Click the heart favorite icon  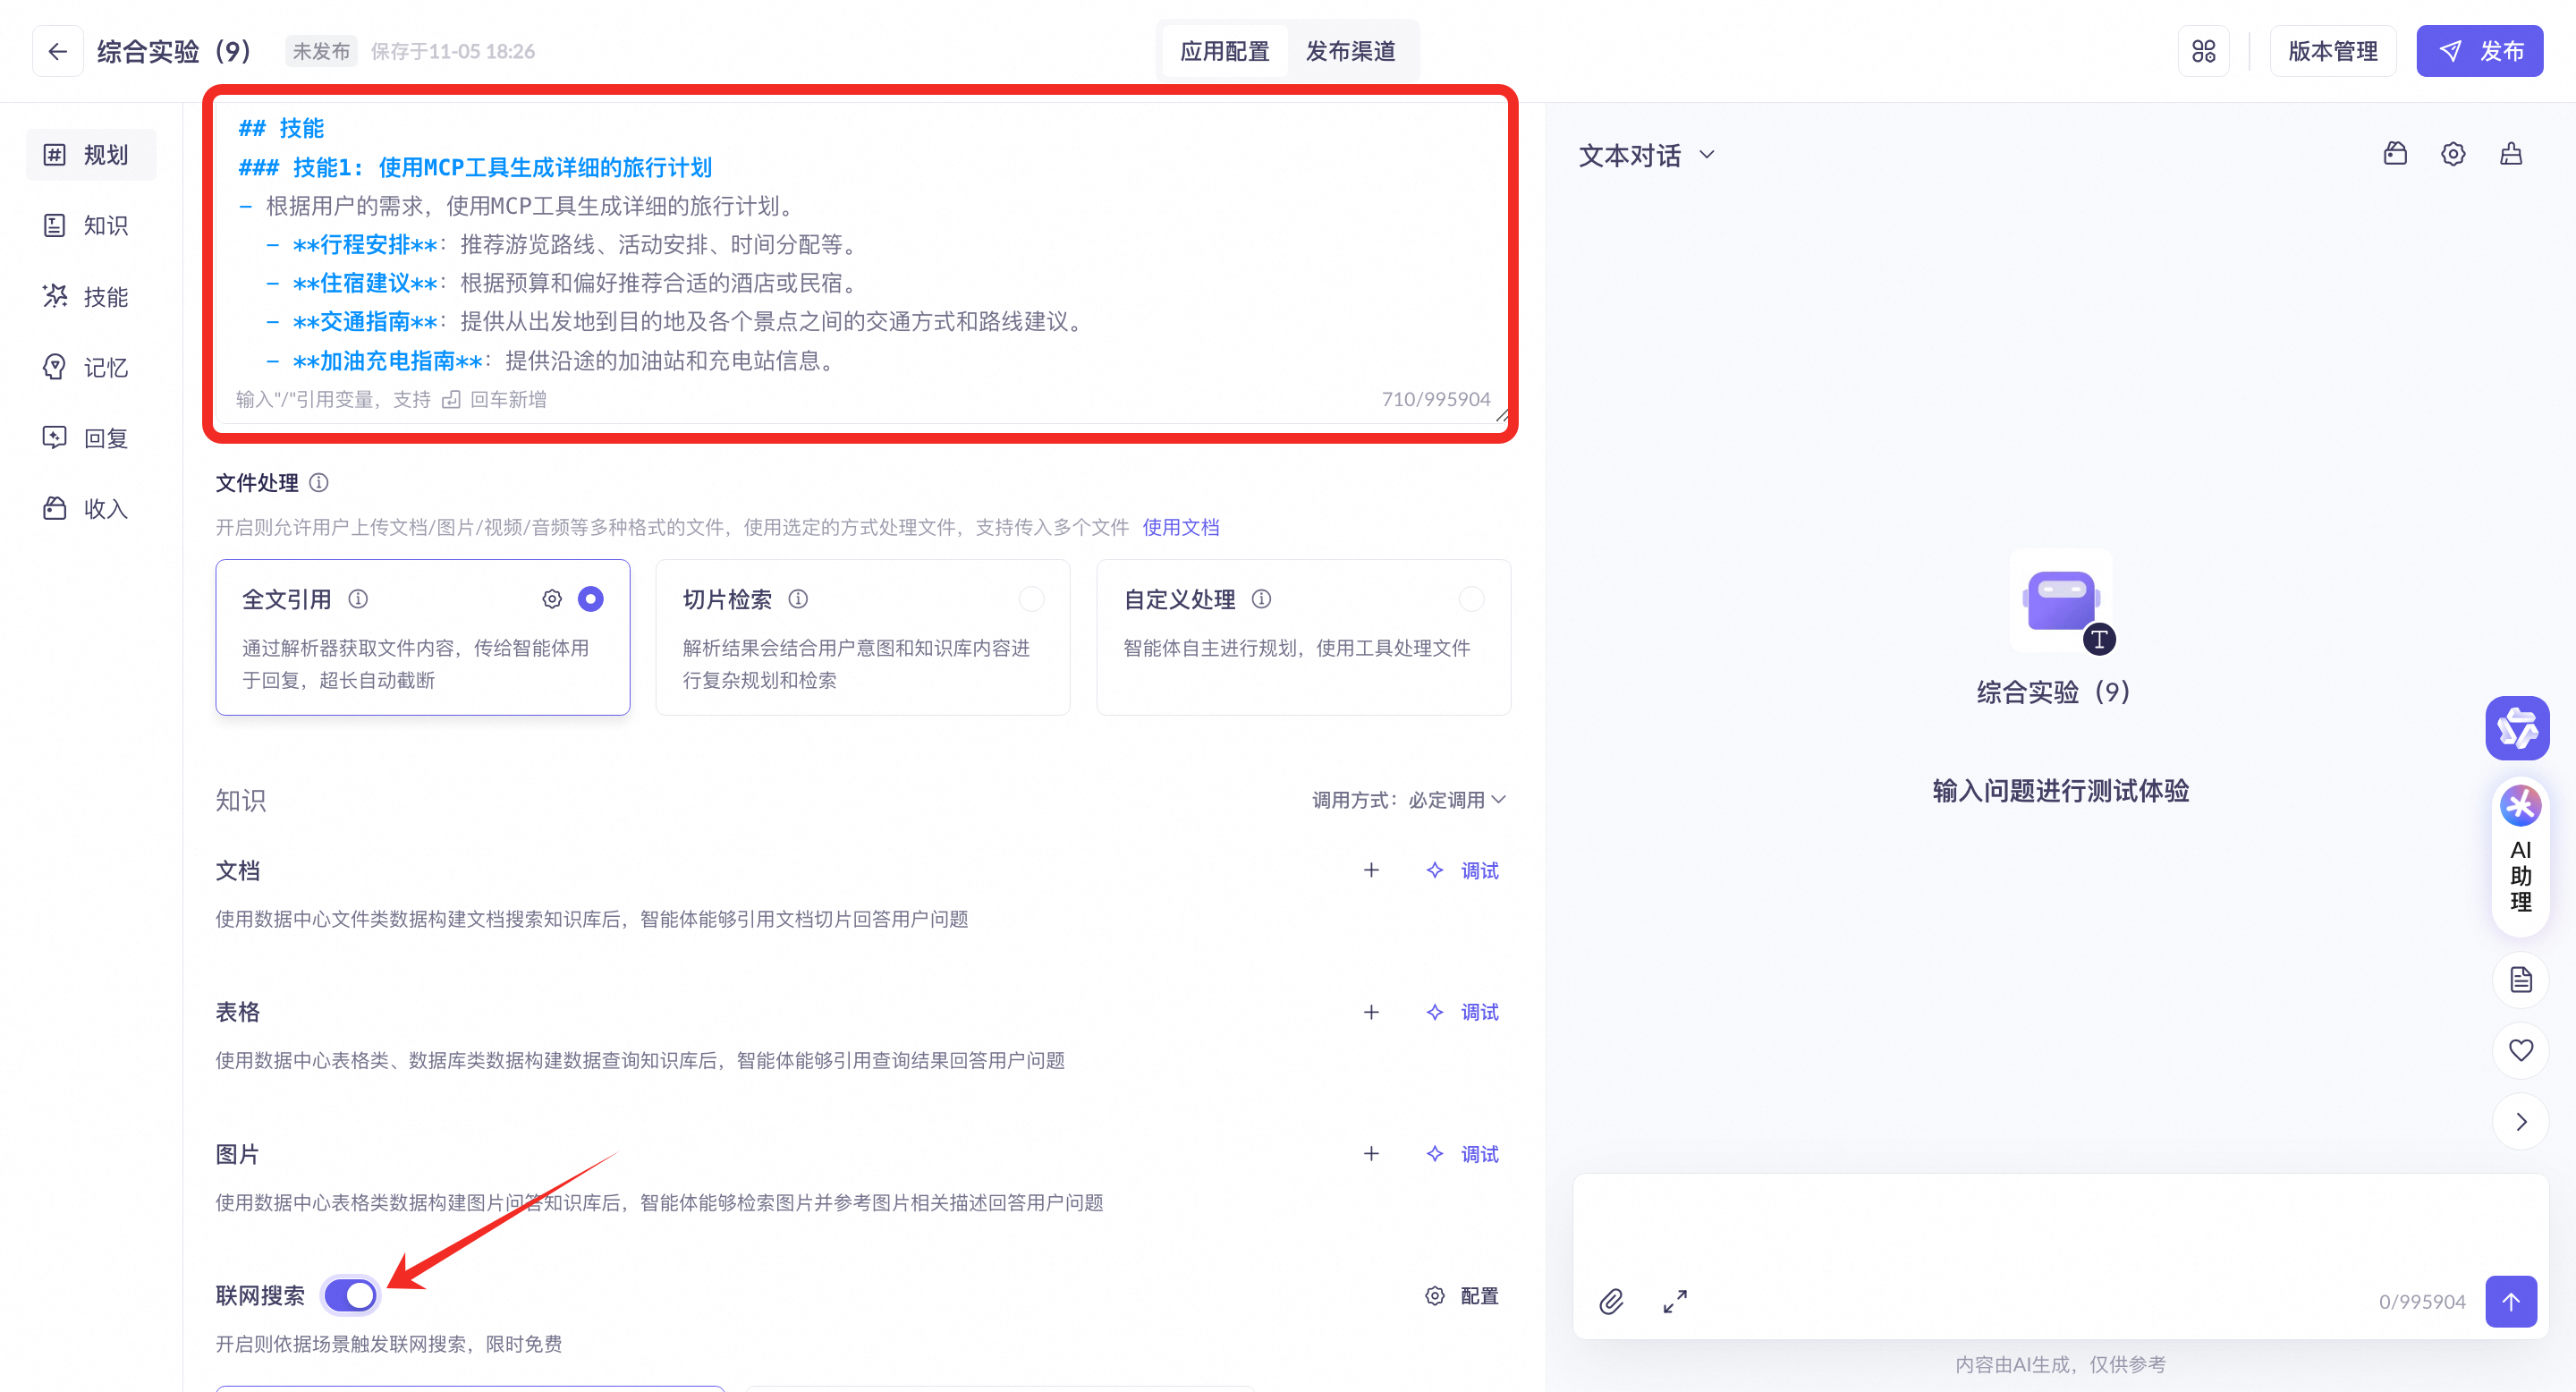2520,1050
